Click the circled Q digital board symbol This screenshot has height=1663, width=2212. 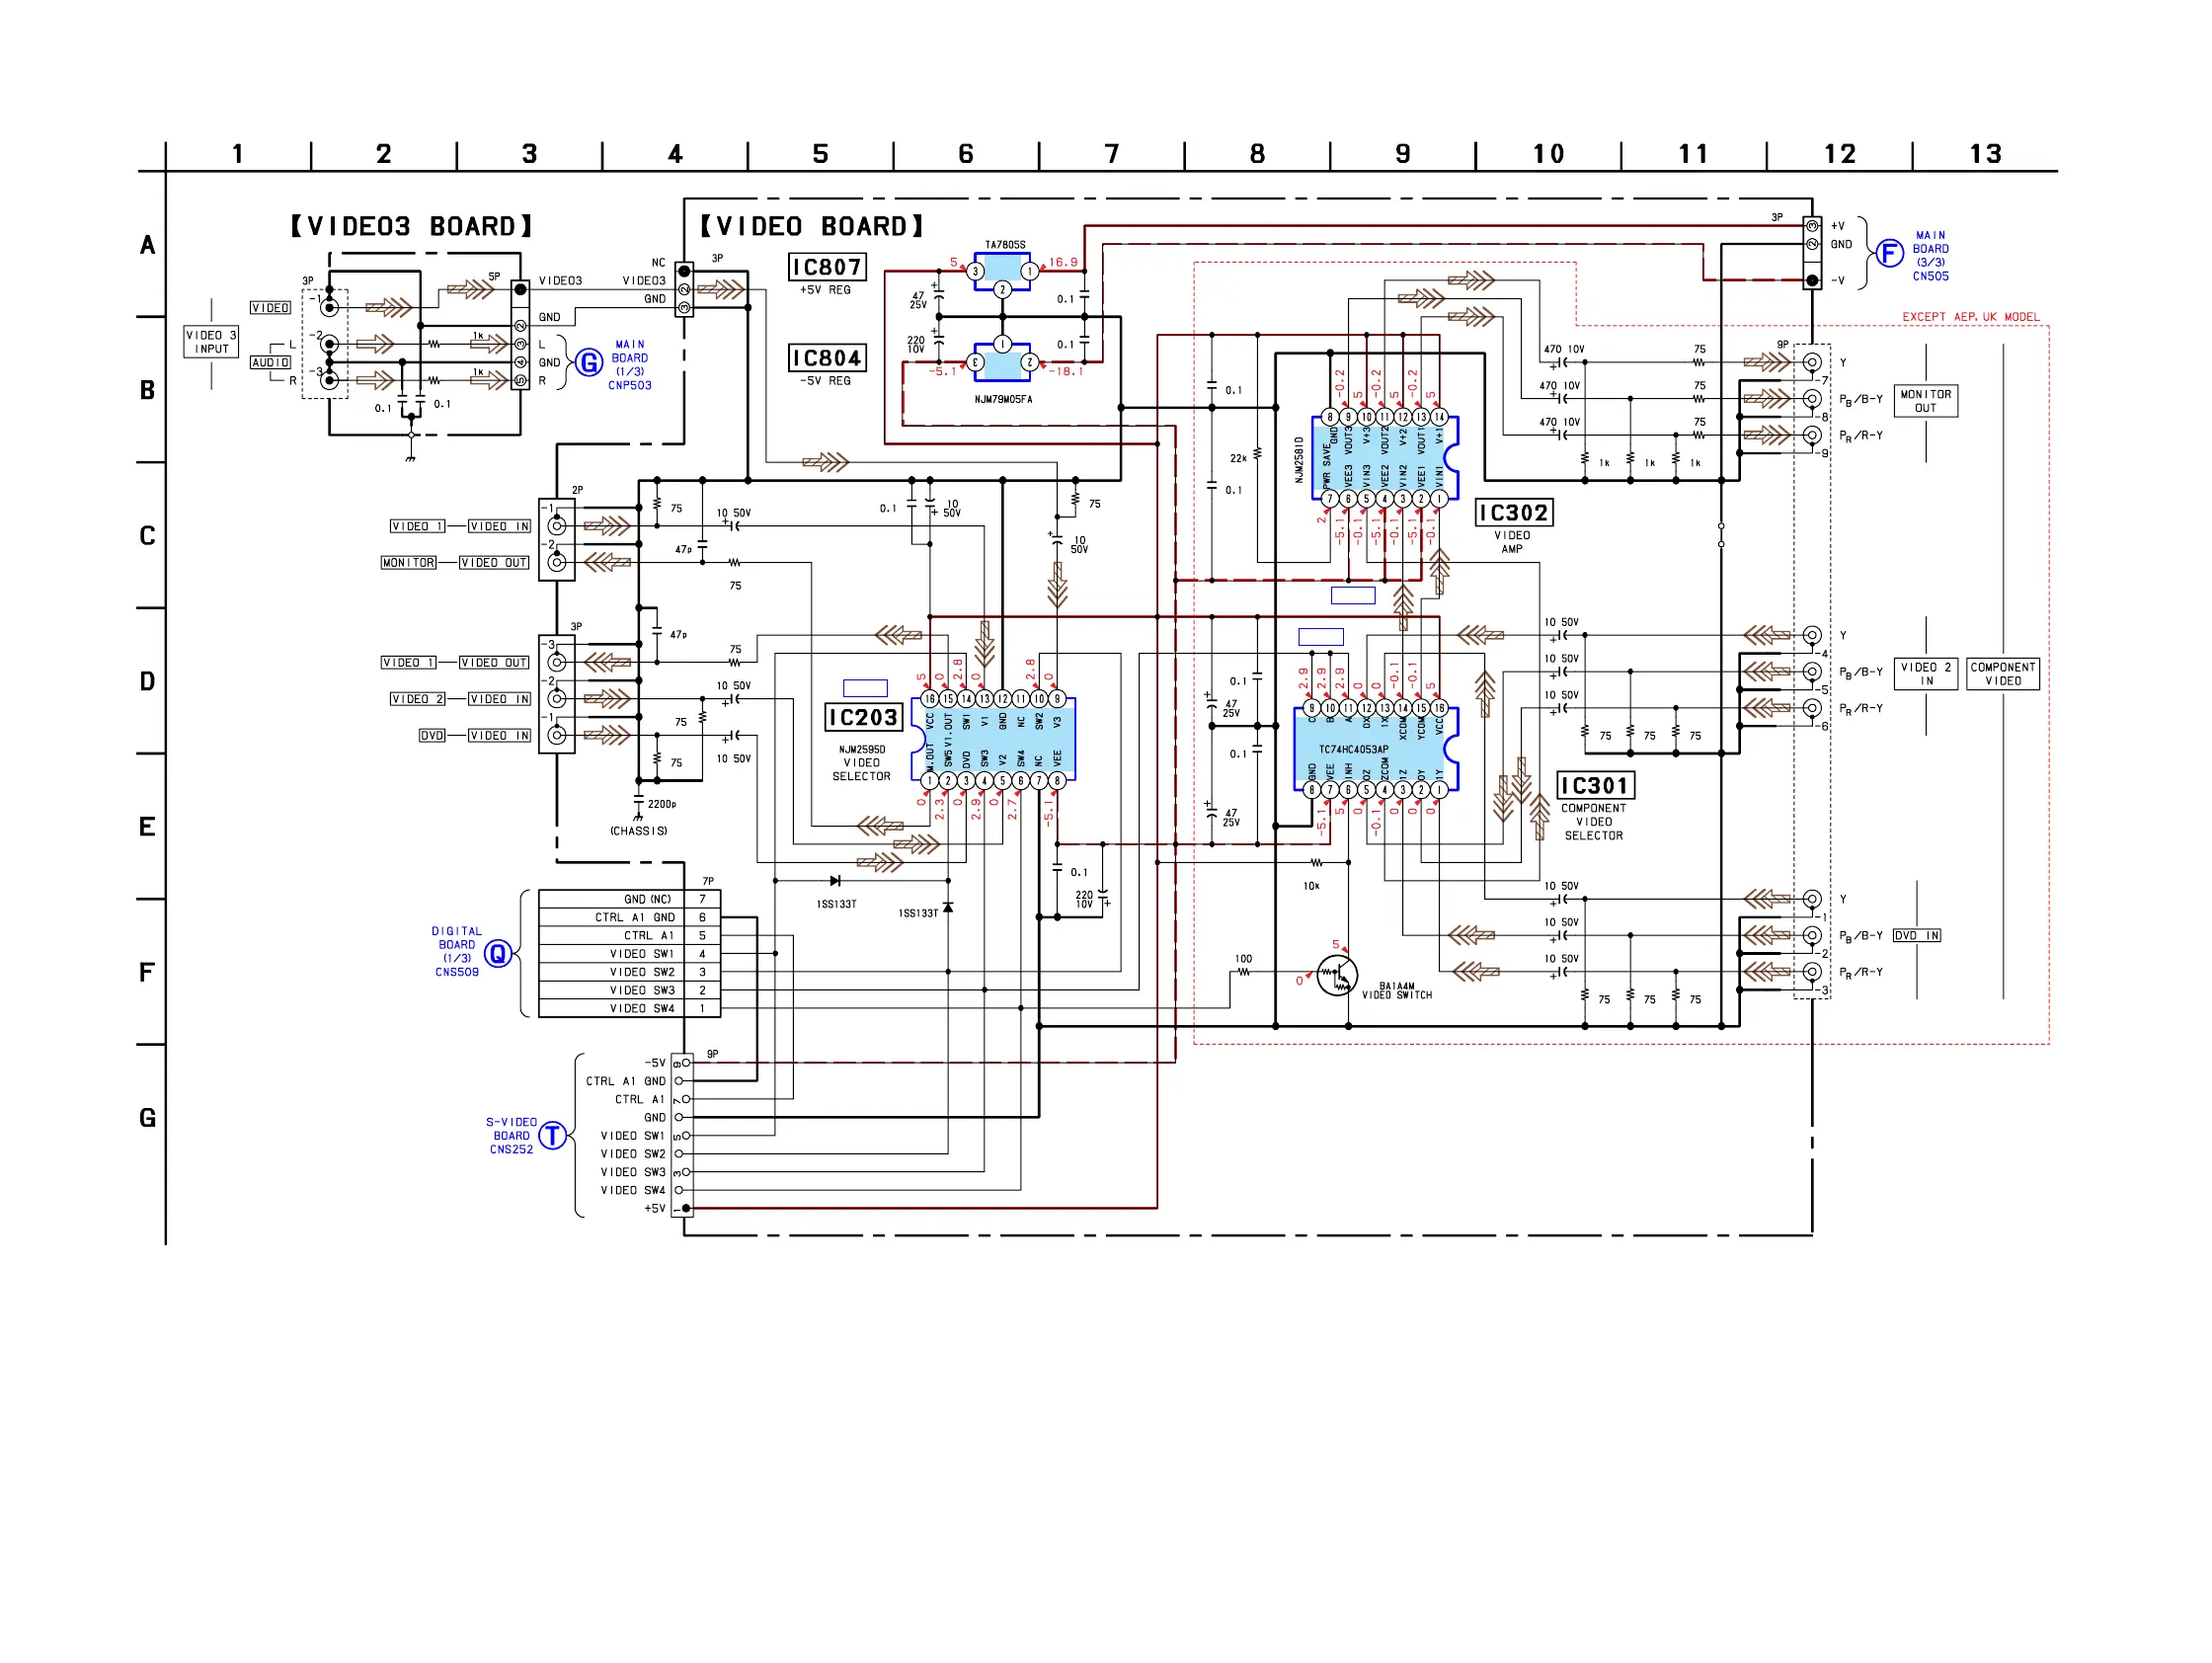click(498, 953)
